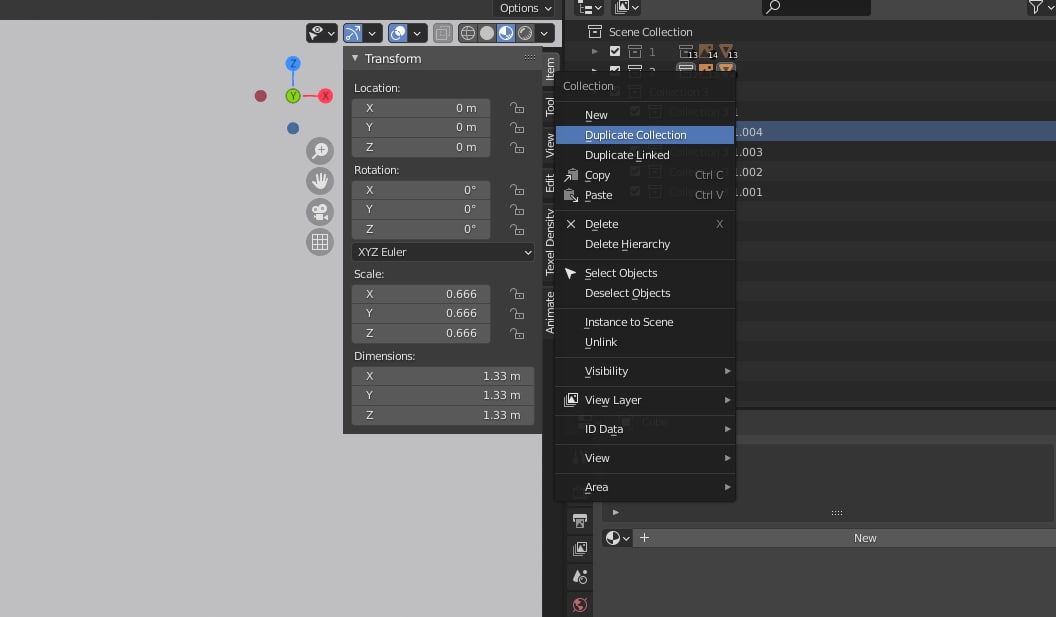Open XYZ Euler rotation mode dropdown
Screen dimensions: 1056x617
(443, 252)
